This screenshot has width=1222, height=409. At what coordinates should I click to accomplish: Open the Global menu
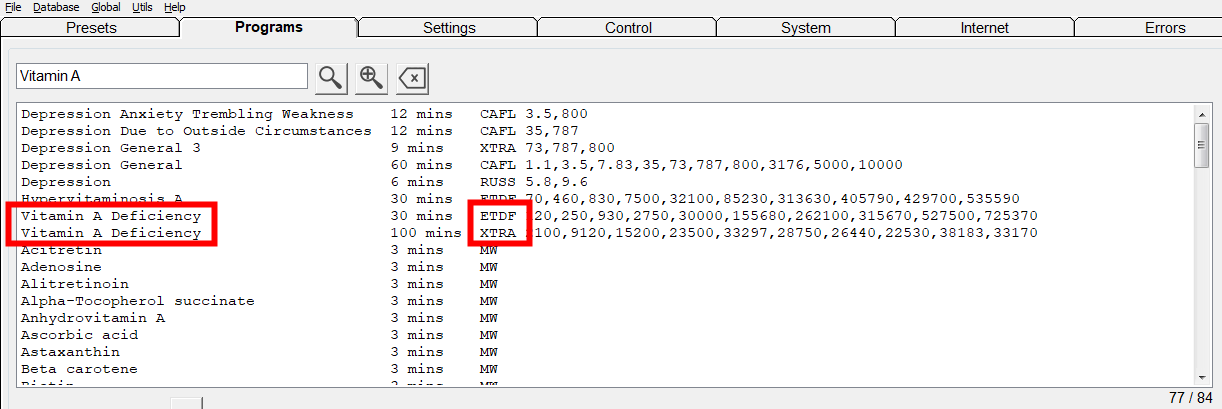tap(106, 7)
